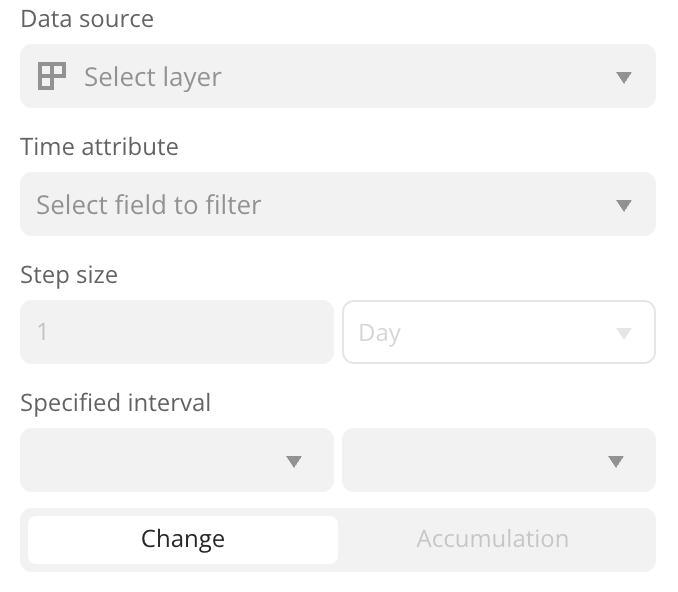Click the Step size number field
678x592 pixels.
pyautogui.click(x=176, y=332)
